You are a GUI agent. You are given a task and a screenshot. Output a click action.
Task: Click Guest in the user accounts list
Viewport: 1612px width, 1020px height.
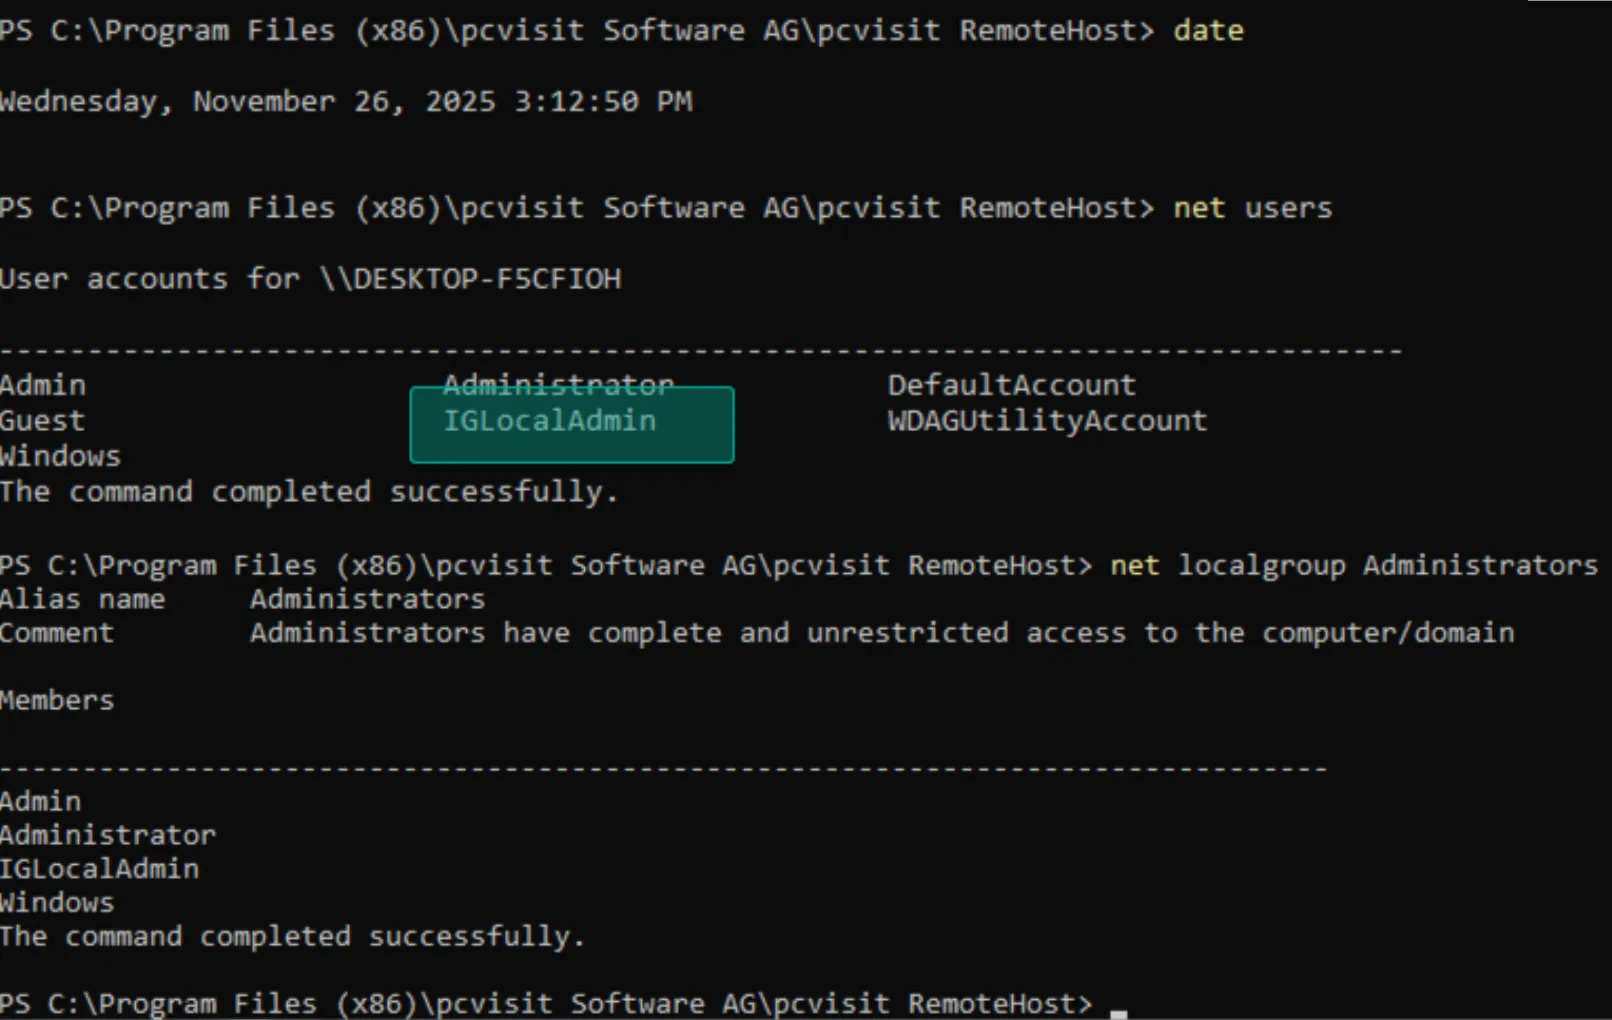pos(42,421)
